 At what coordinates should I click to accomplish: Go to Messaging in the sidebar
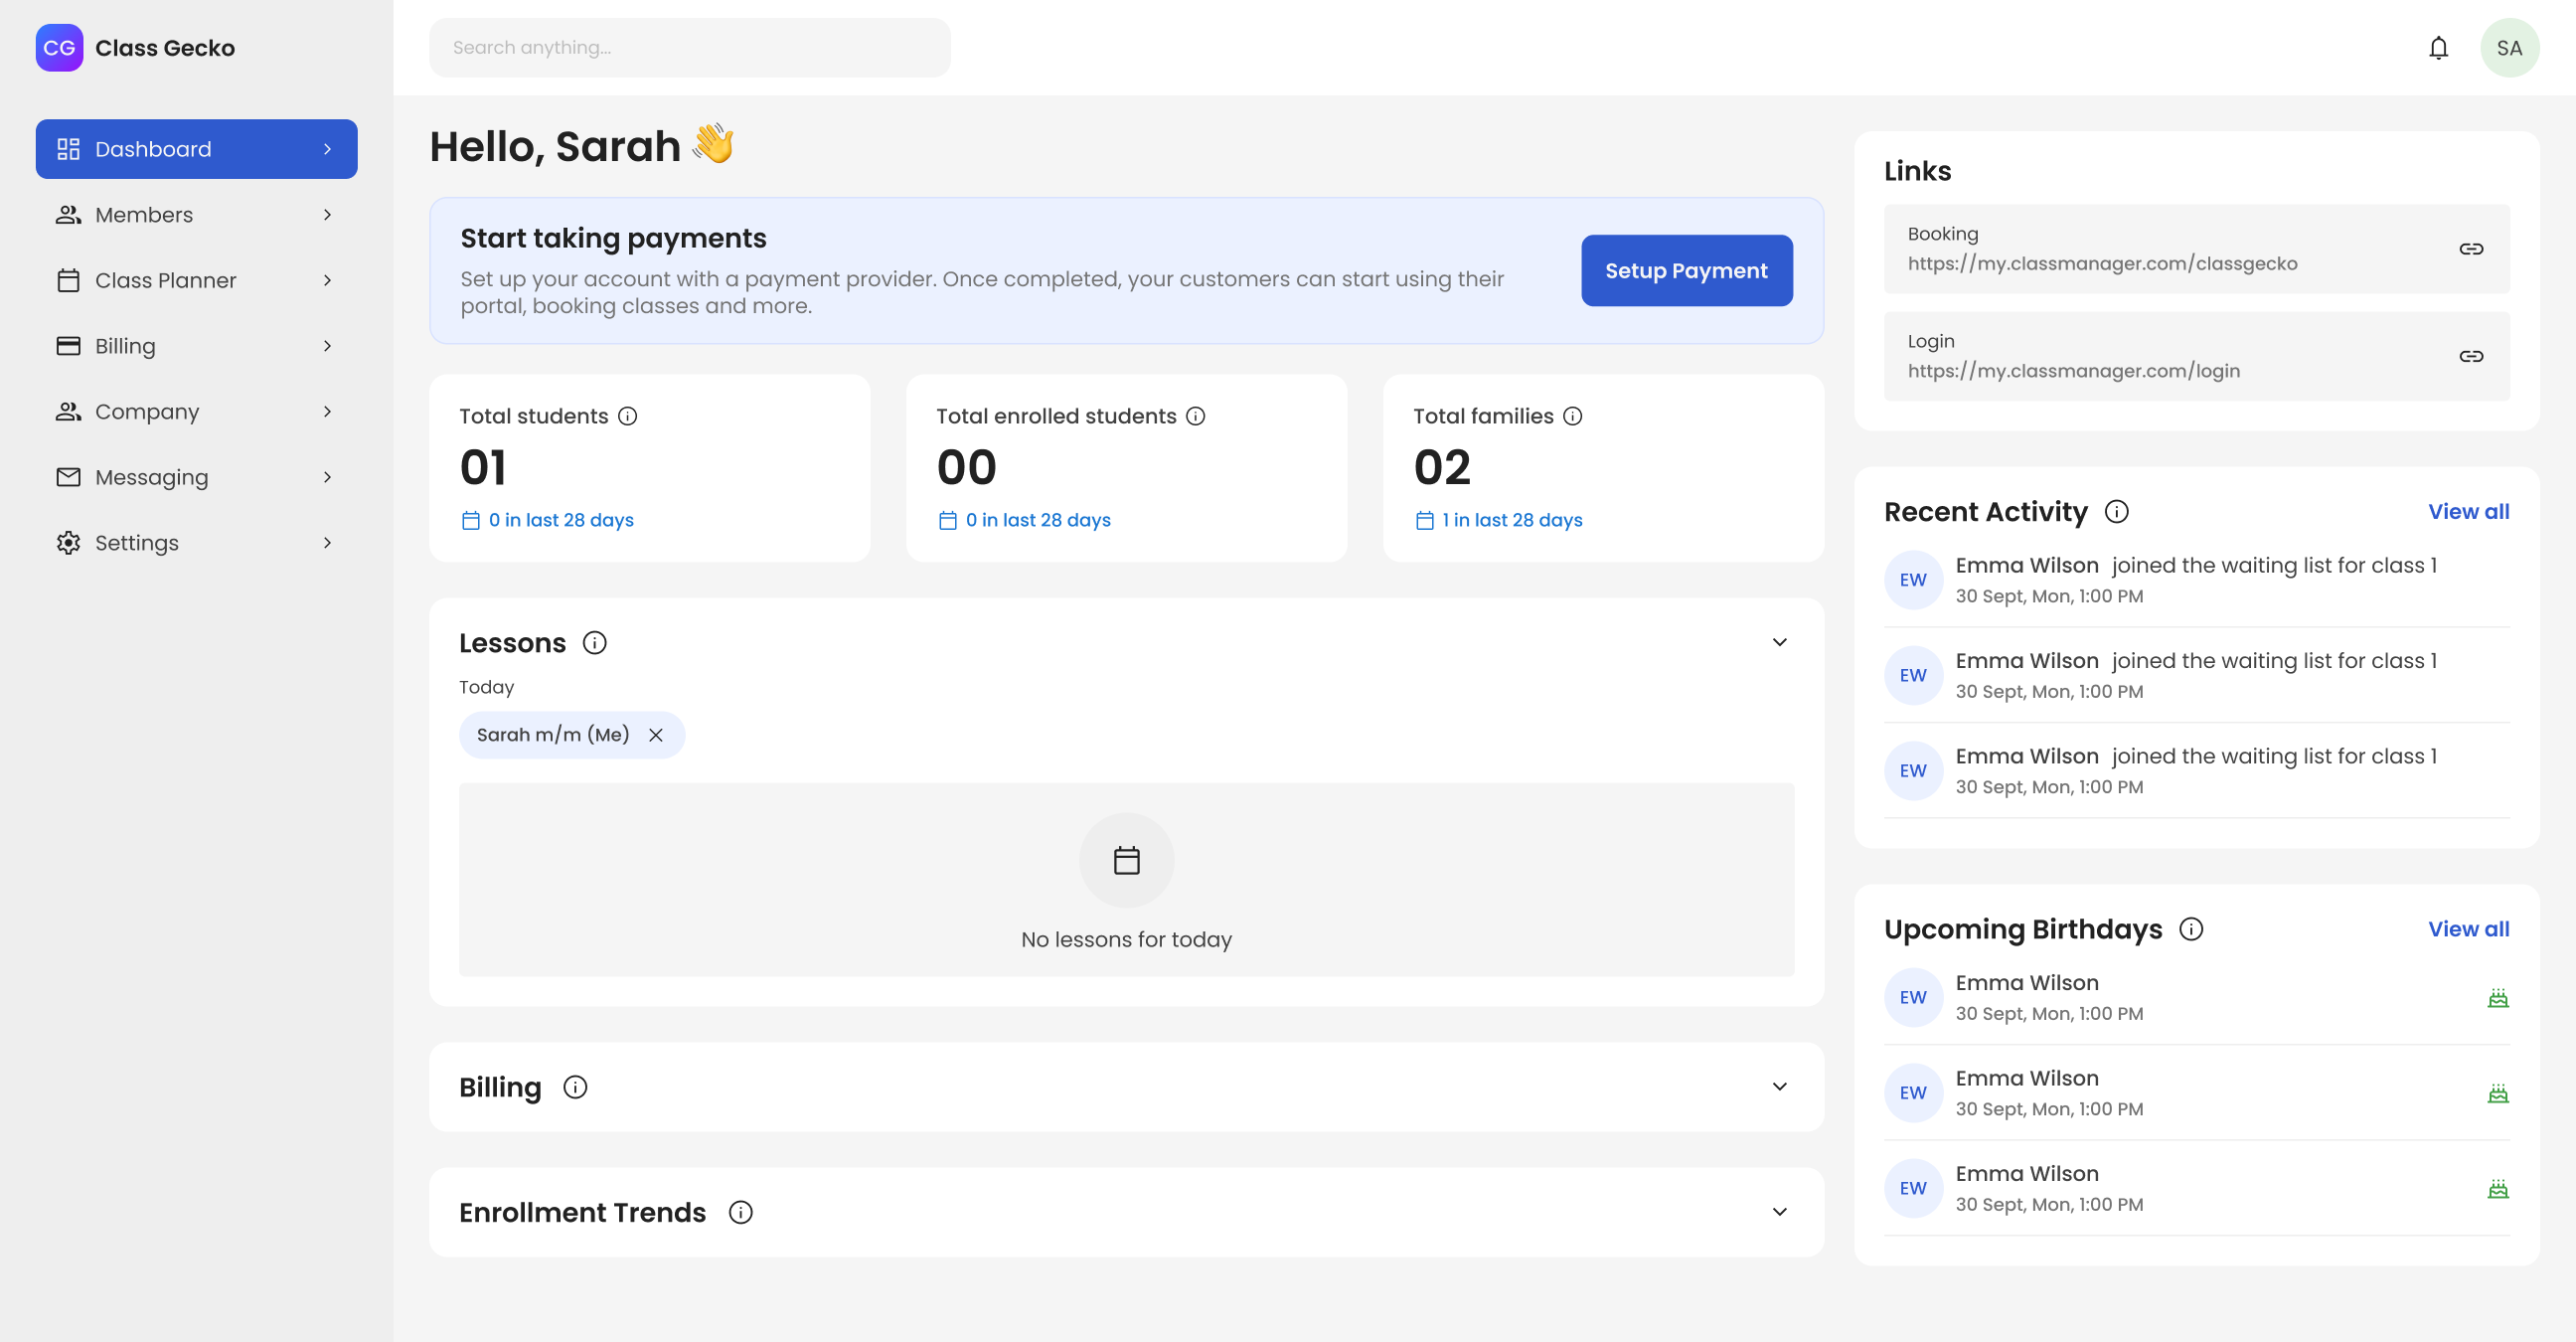[196, 477]
